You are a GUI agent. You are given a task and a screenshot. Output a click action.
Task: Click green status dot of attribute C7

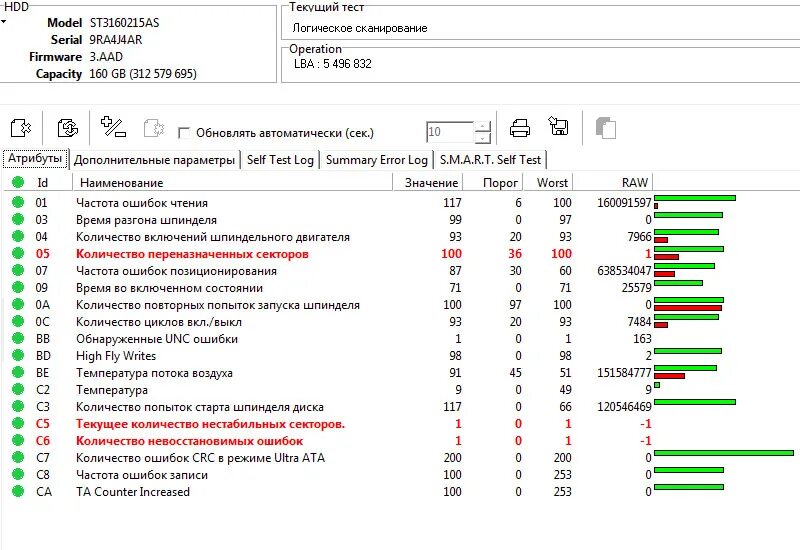(x=18, y=457)
